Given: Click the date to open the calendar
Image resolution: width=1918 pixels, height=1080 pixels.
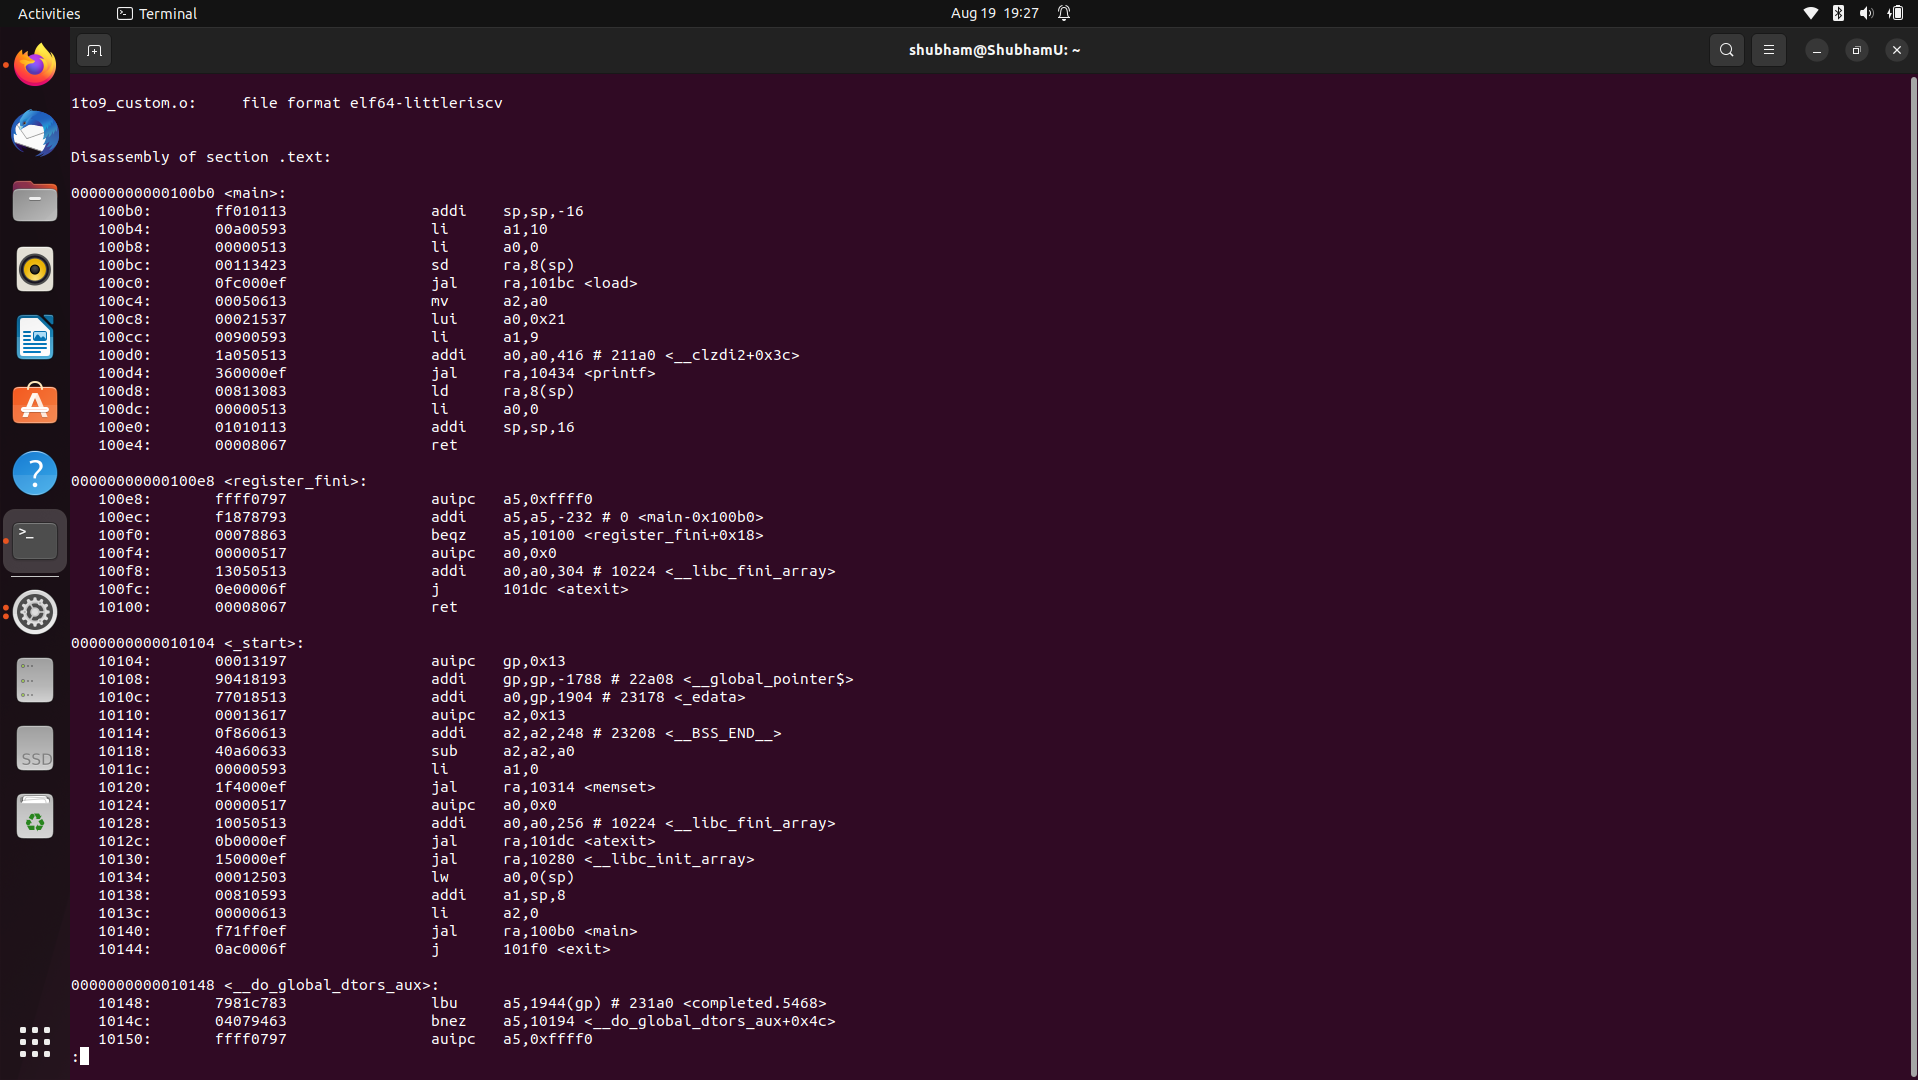Looking at the screenshot, I should [x=993, y=13].
